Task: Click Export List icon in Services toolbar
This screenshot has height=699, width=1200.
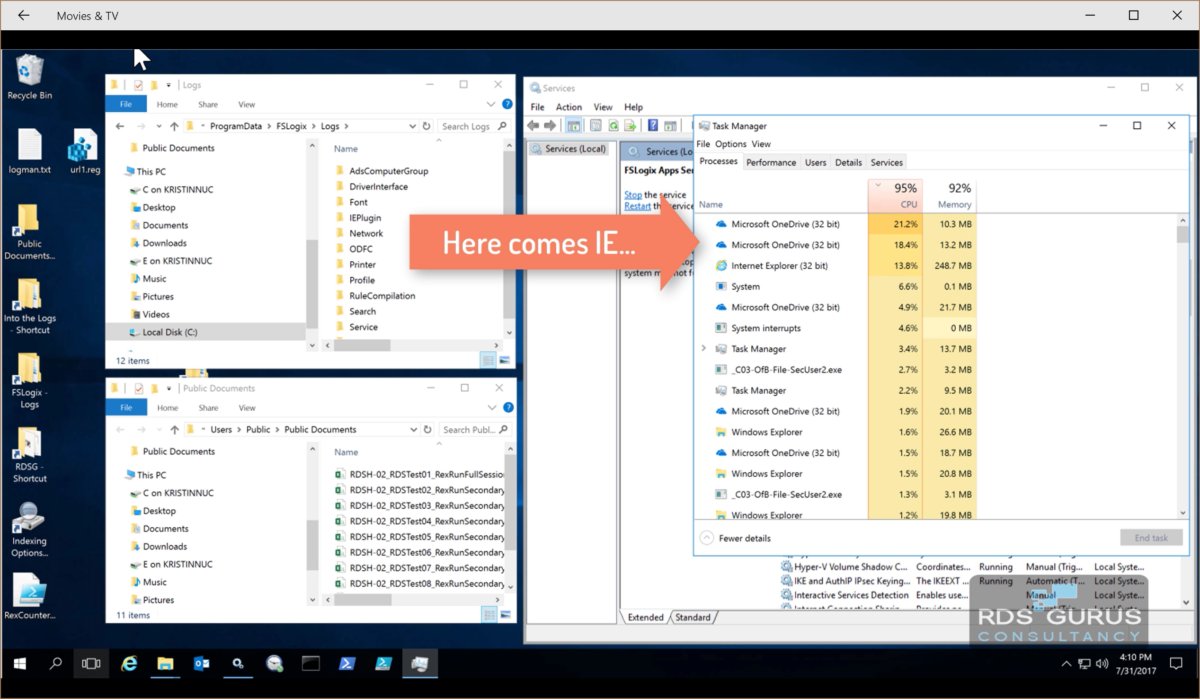Action: coord(630,126)
